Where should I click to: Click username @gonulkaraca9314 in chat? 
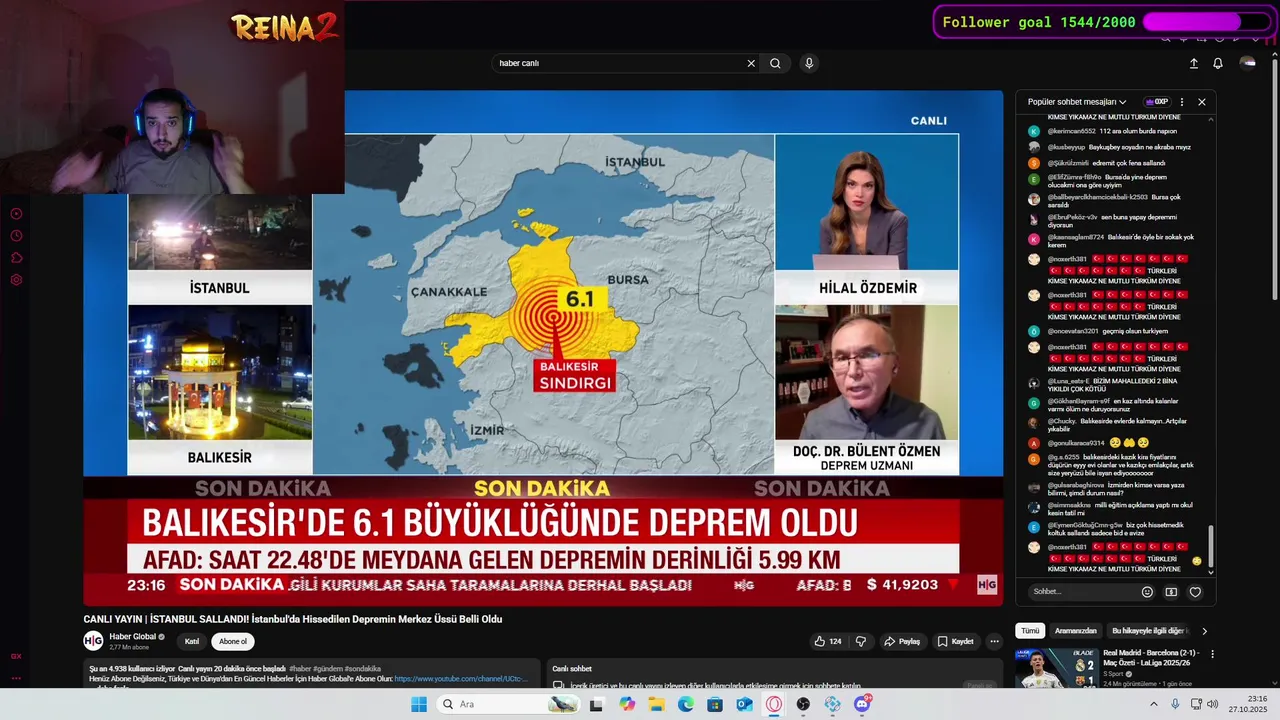pyautogui.click(x=1076, y=443)
